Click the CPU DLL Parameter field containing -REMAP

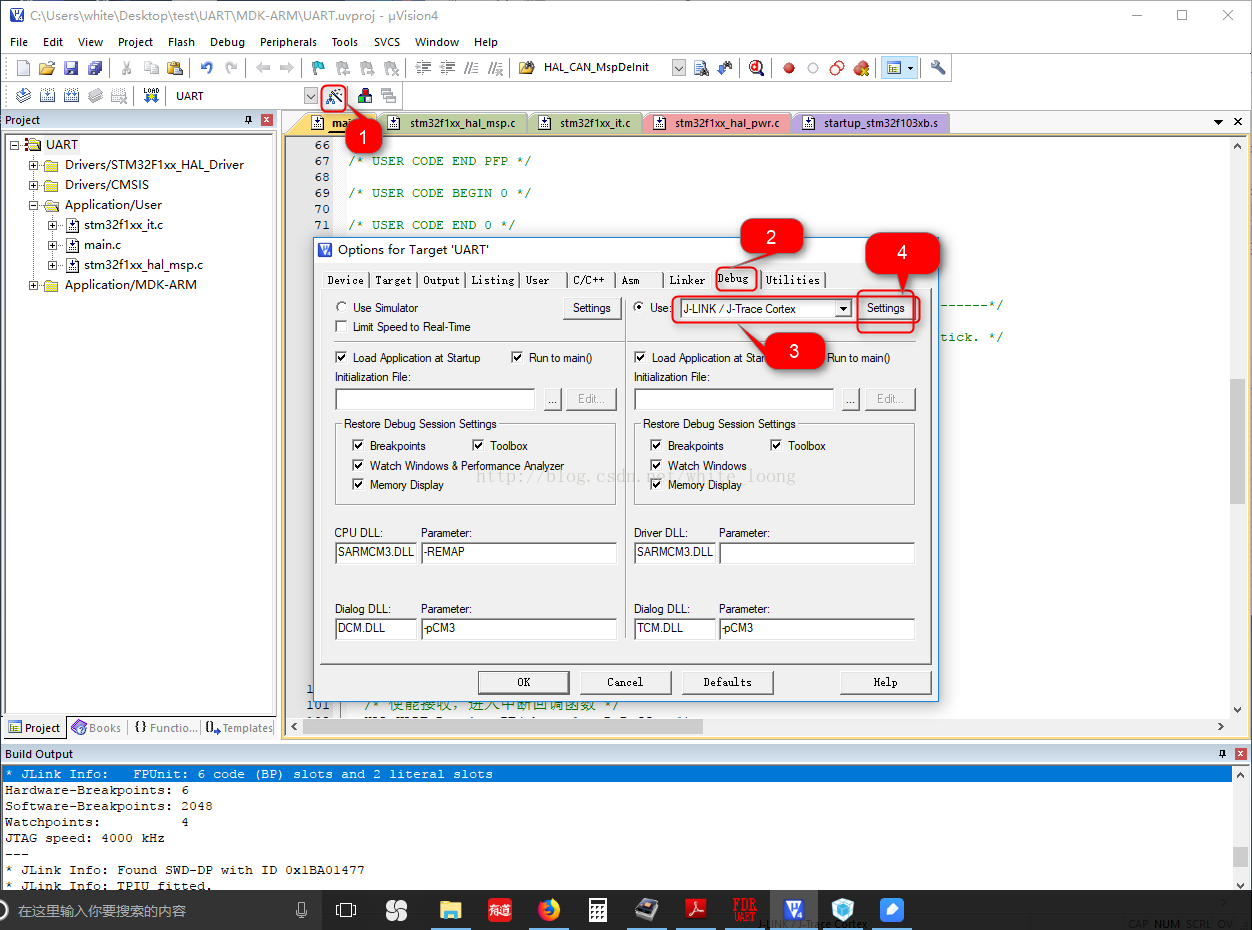click(x=518, y=552)
